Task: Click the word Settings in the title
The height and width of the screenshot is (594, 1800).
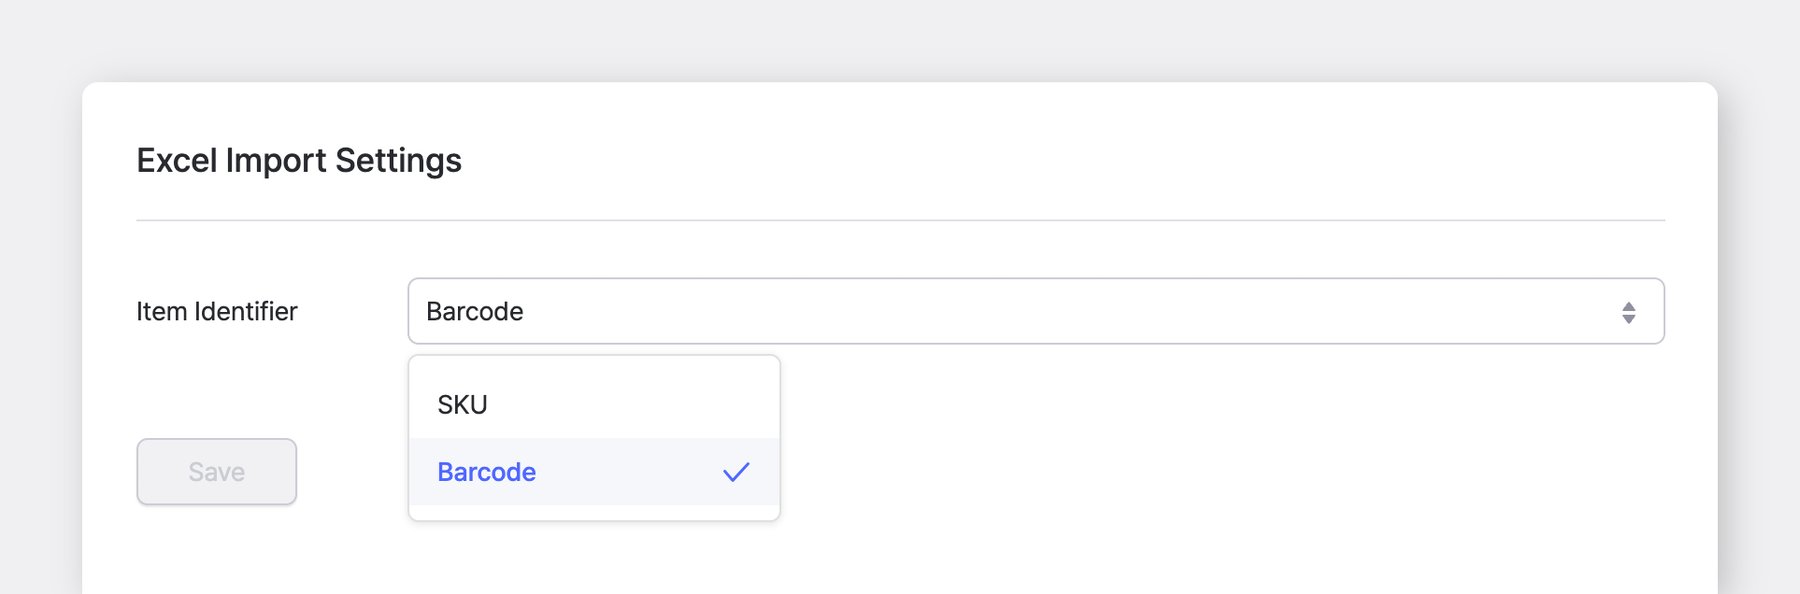Action: tap(398, 161)
